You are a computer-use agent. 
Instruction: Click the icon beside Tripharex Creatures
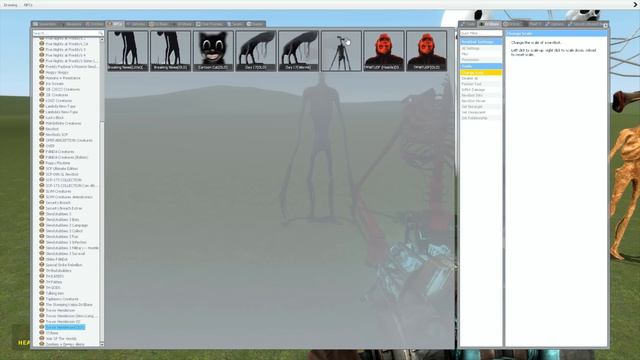pos(42,299)
